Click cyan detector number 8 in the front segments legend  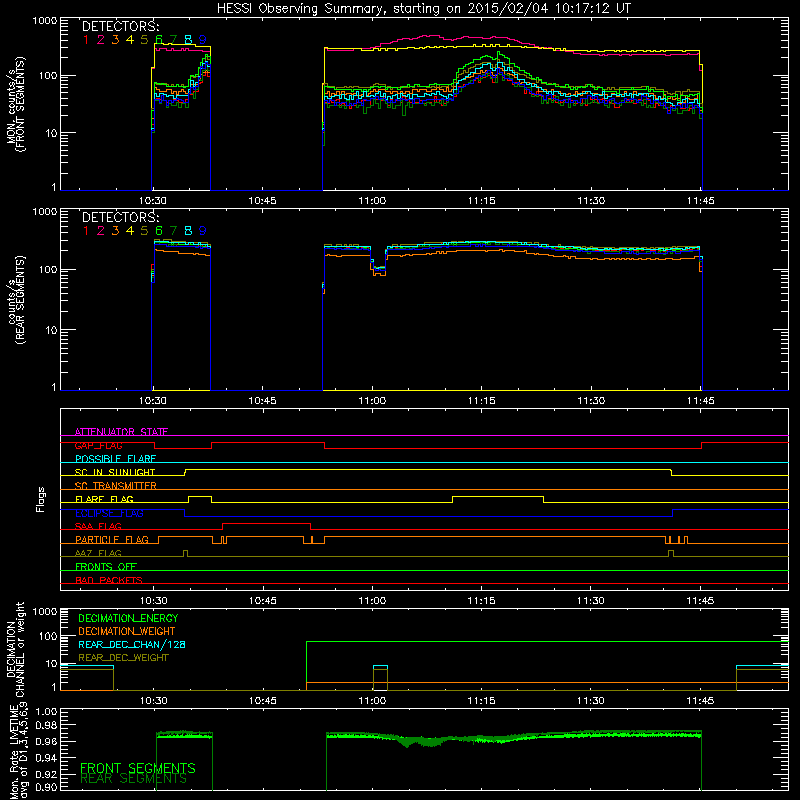(188, 40)
